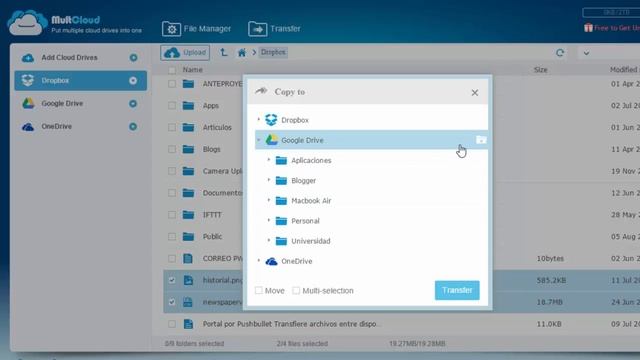Viewport: 640px width, 360px height.
Task: Select Google Drive as copy destination
Action: coord(371,140)
